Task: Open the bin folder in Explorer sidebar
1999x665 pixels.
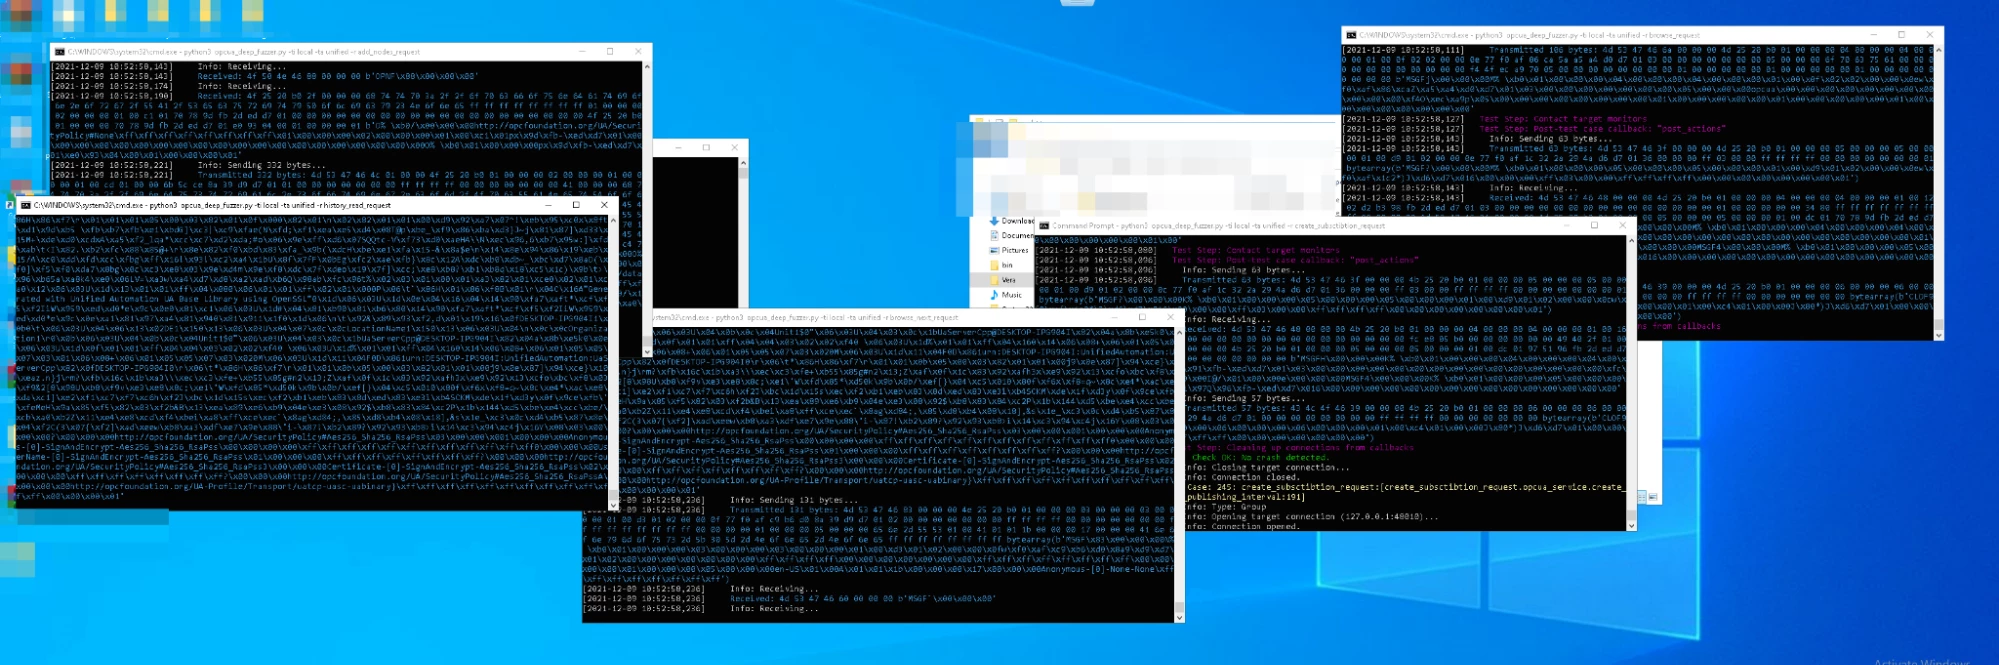Action: (1001, 266)
